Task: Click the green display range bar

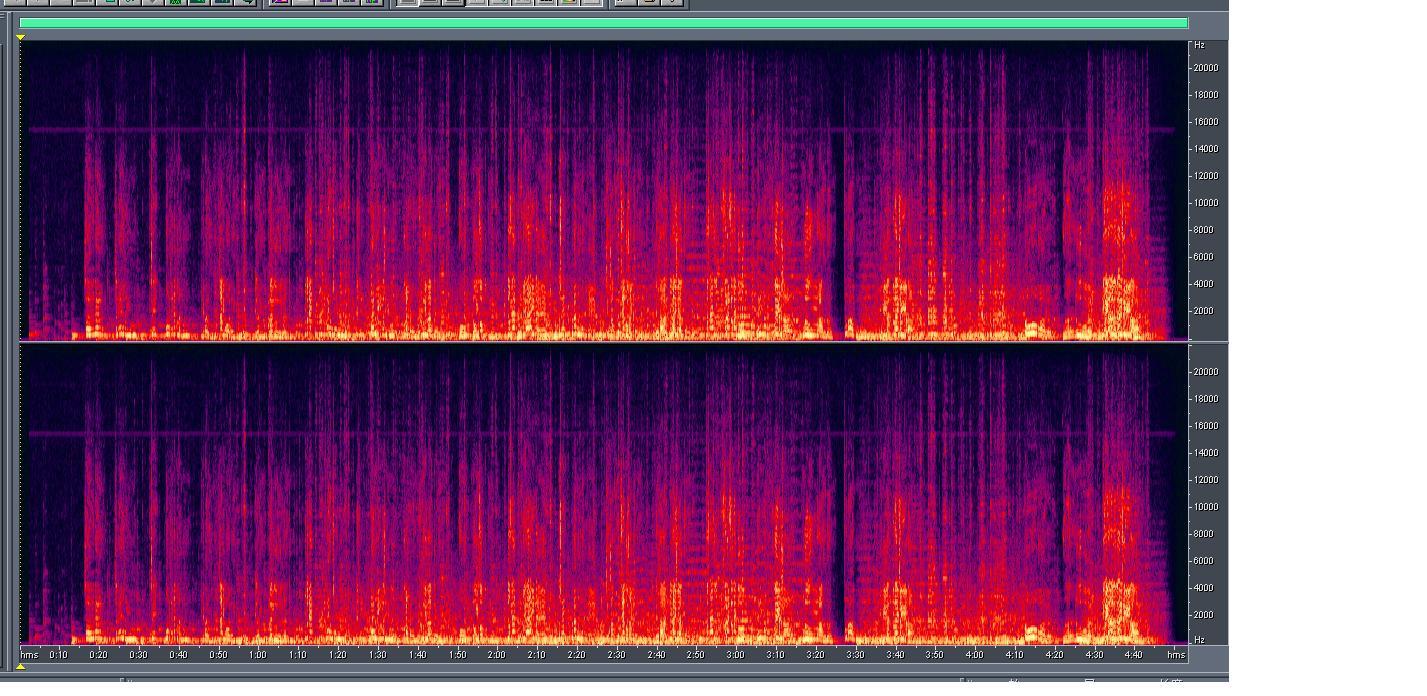Action: click(x=603, y=23)
